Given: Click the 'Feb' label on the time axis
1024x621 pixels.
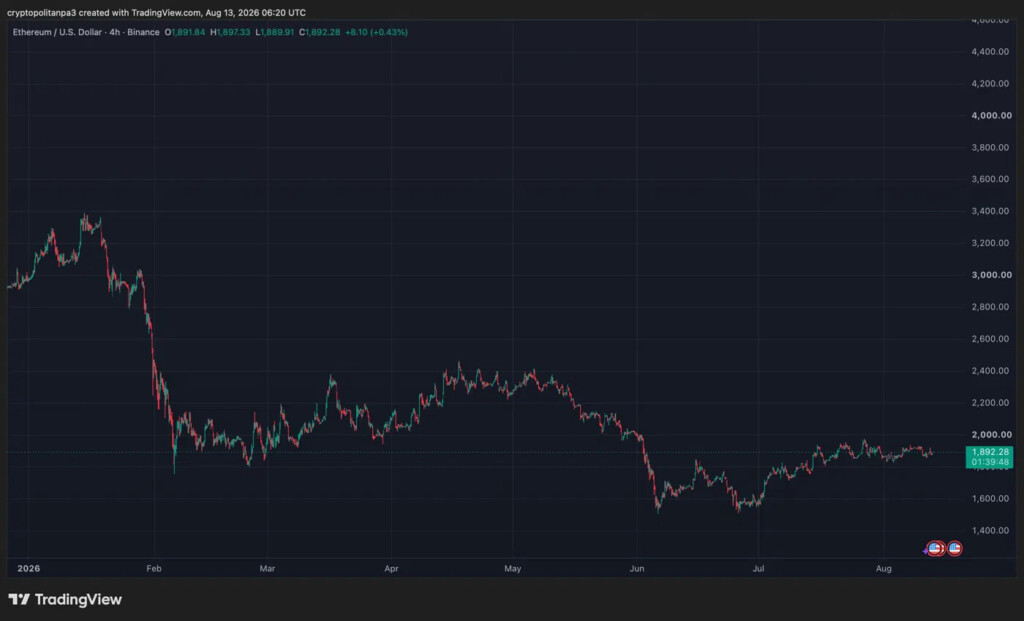Looking at the screenshot, I should click(154, 569).
